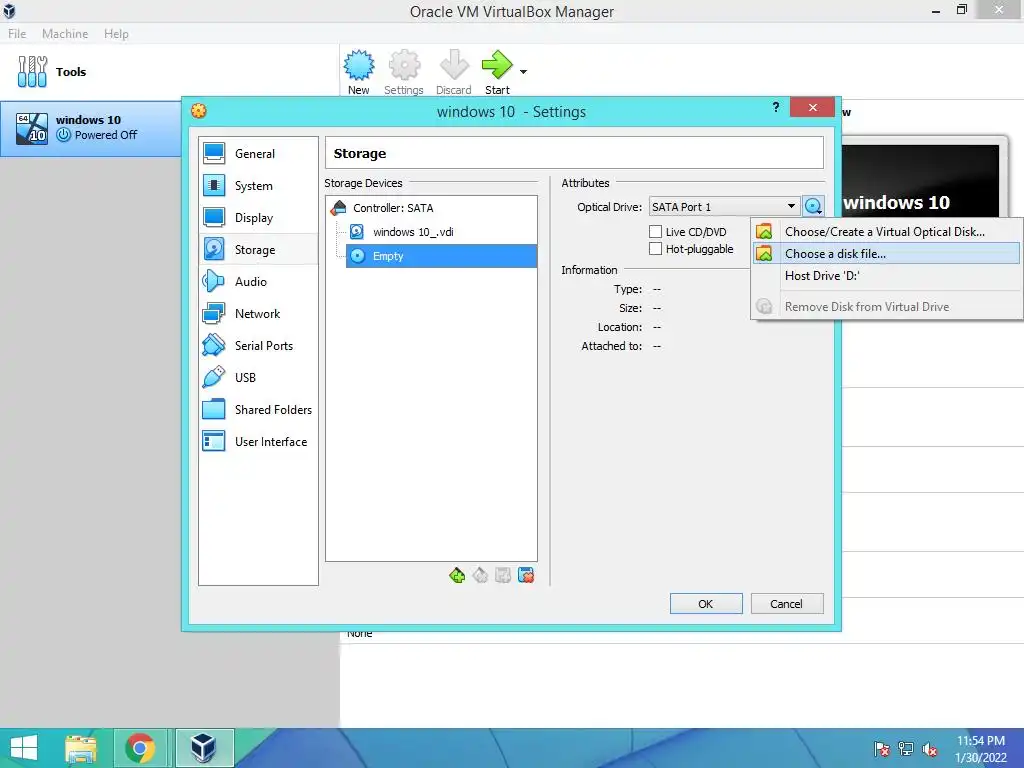
Task: Open the USB settings category
Action: click(x=259, y=377)
